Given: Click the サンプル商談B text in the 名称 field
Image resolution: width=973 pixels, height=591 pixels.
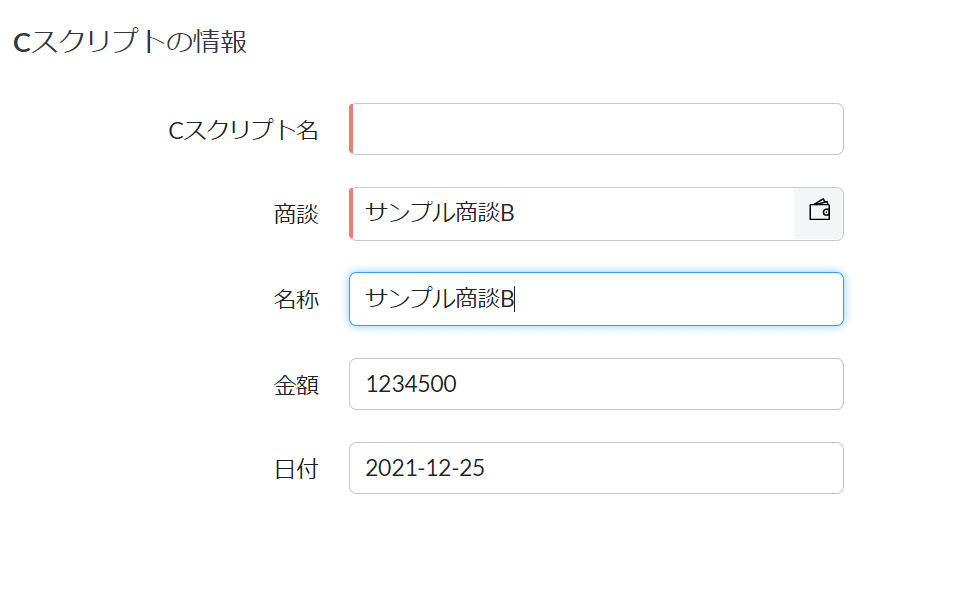Looking at the screenshot, I should pyautogui.click(x=439, y=298).
